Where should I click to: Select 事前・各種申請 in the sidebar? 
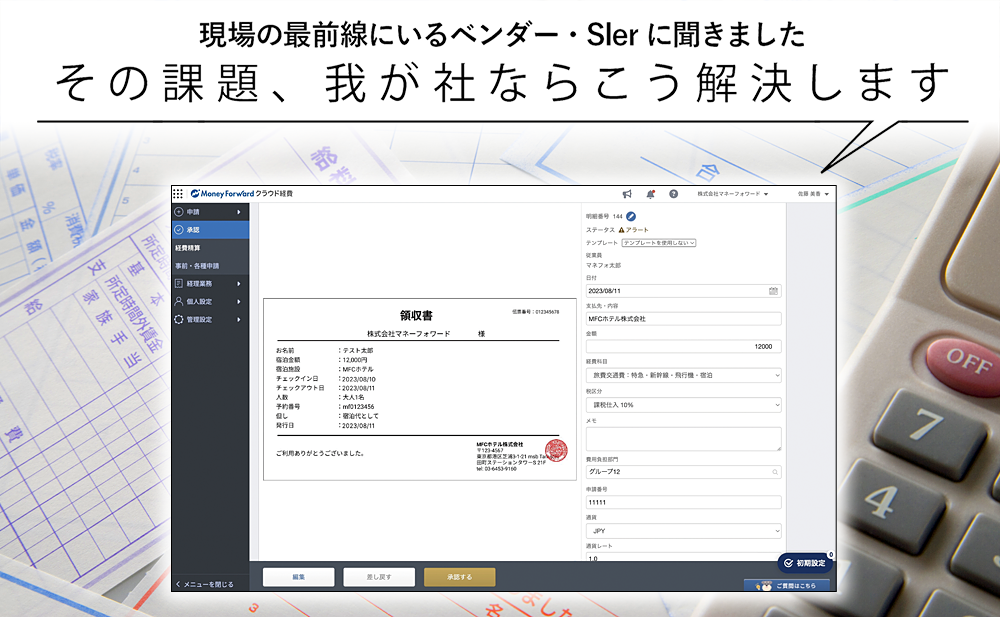[197, 266]
